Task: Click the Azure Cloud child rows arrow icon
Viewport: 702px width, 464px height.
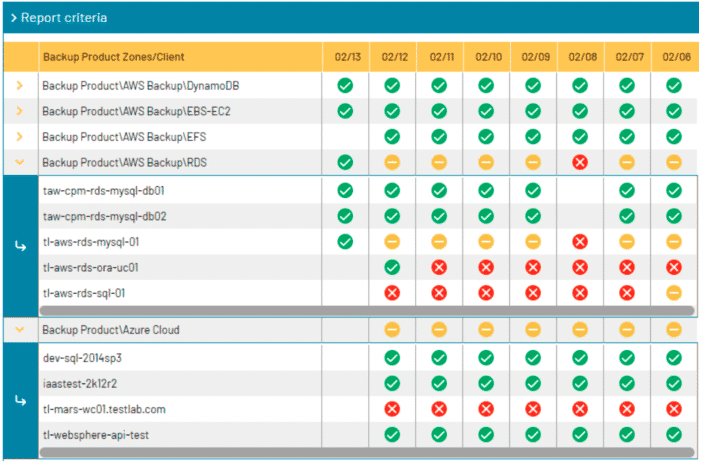Action: click(20, 400)
